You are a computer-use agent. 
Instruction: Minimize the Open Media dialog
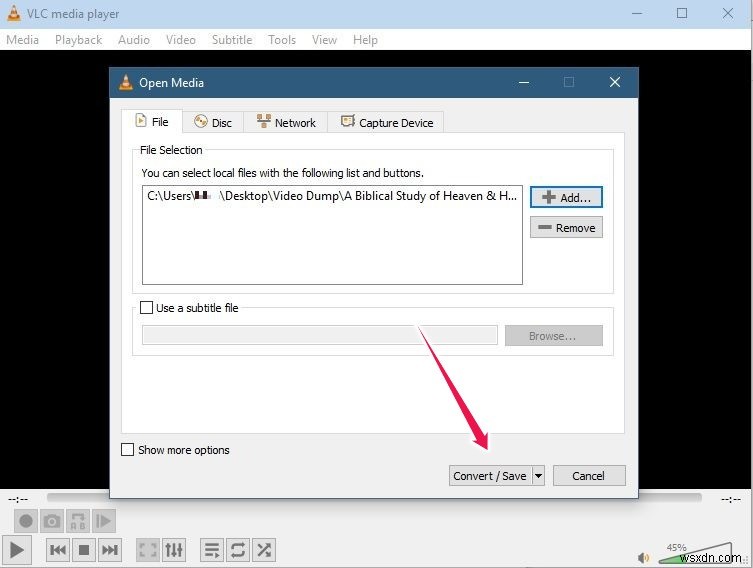coord(524,82)
